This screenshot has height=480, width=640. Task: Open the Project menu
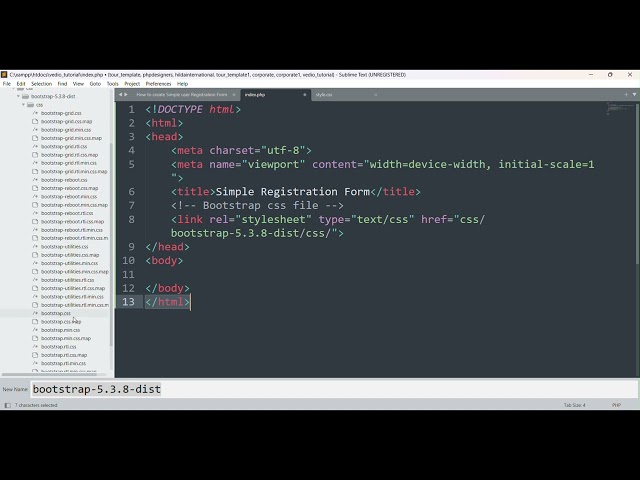[x=132, y=84]
